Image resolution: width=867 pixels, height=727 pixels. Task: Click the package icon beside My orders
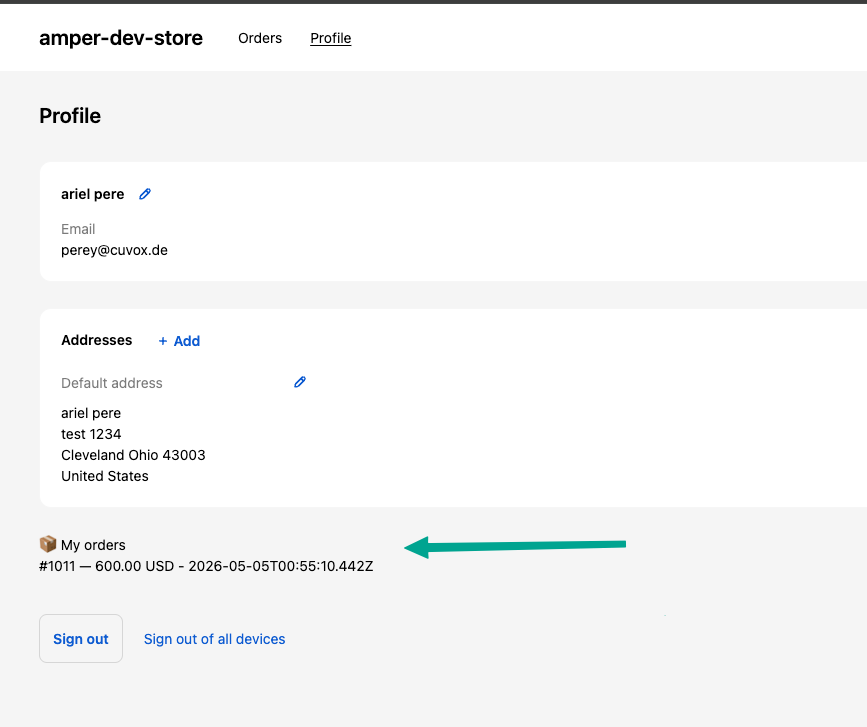point(48,544)
